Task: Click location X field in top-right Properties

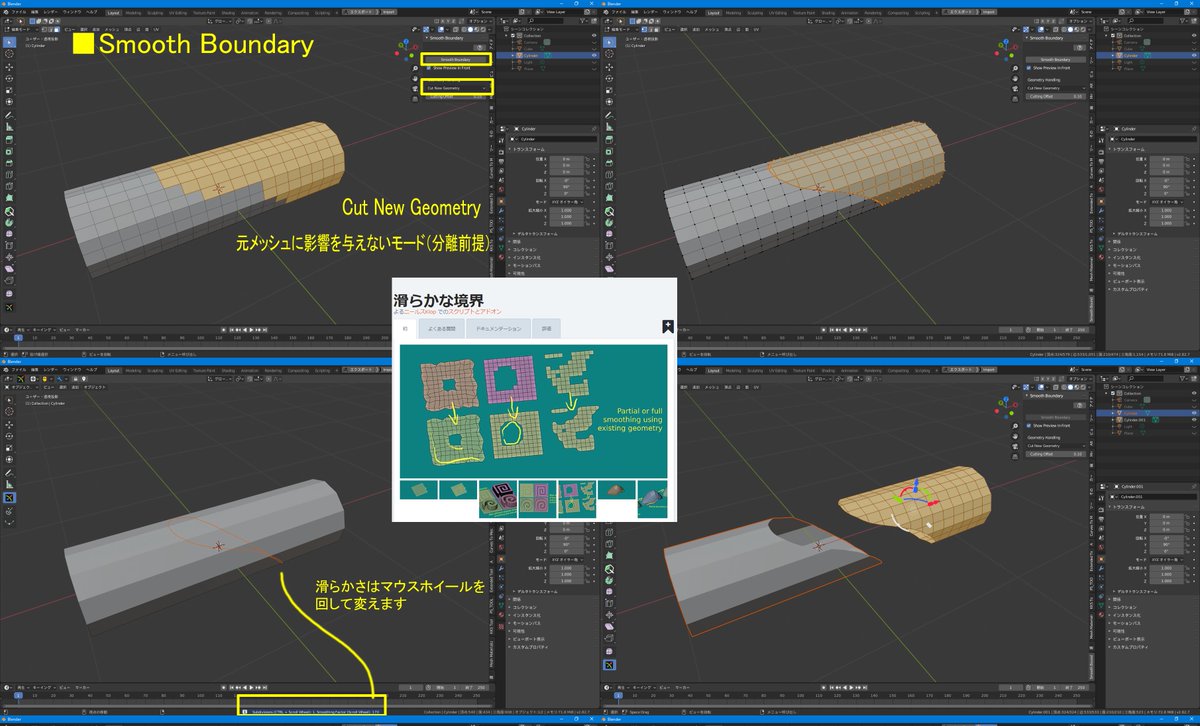Action: [1167, 159]
